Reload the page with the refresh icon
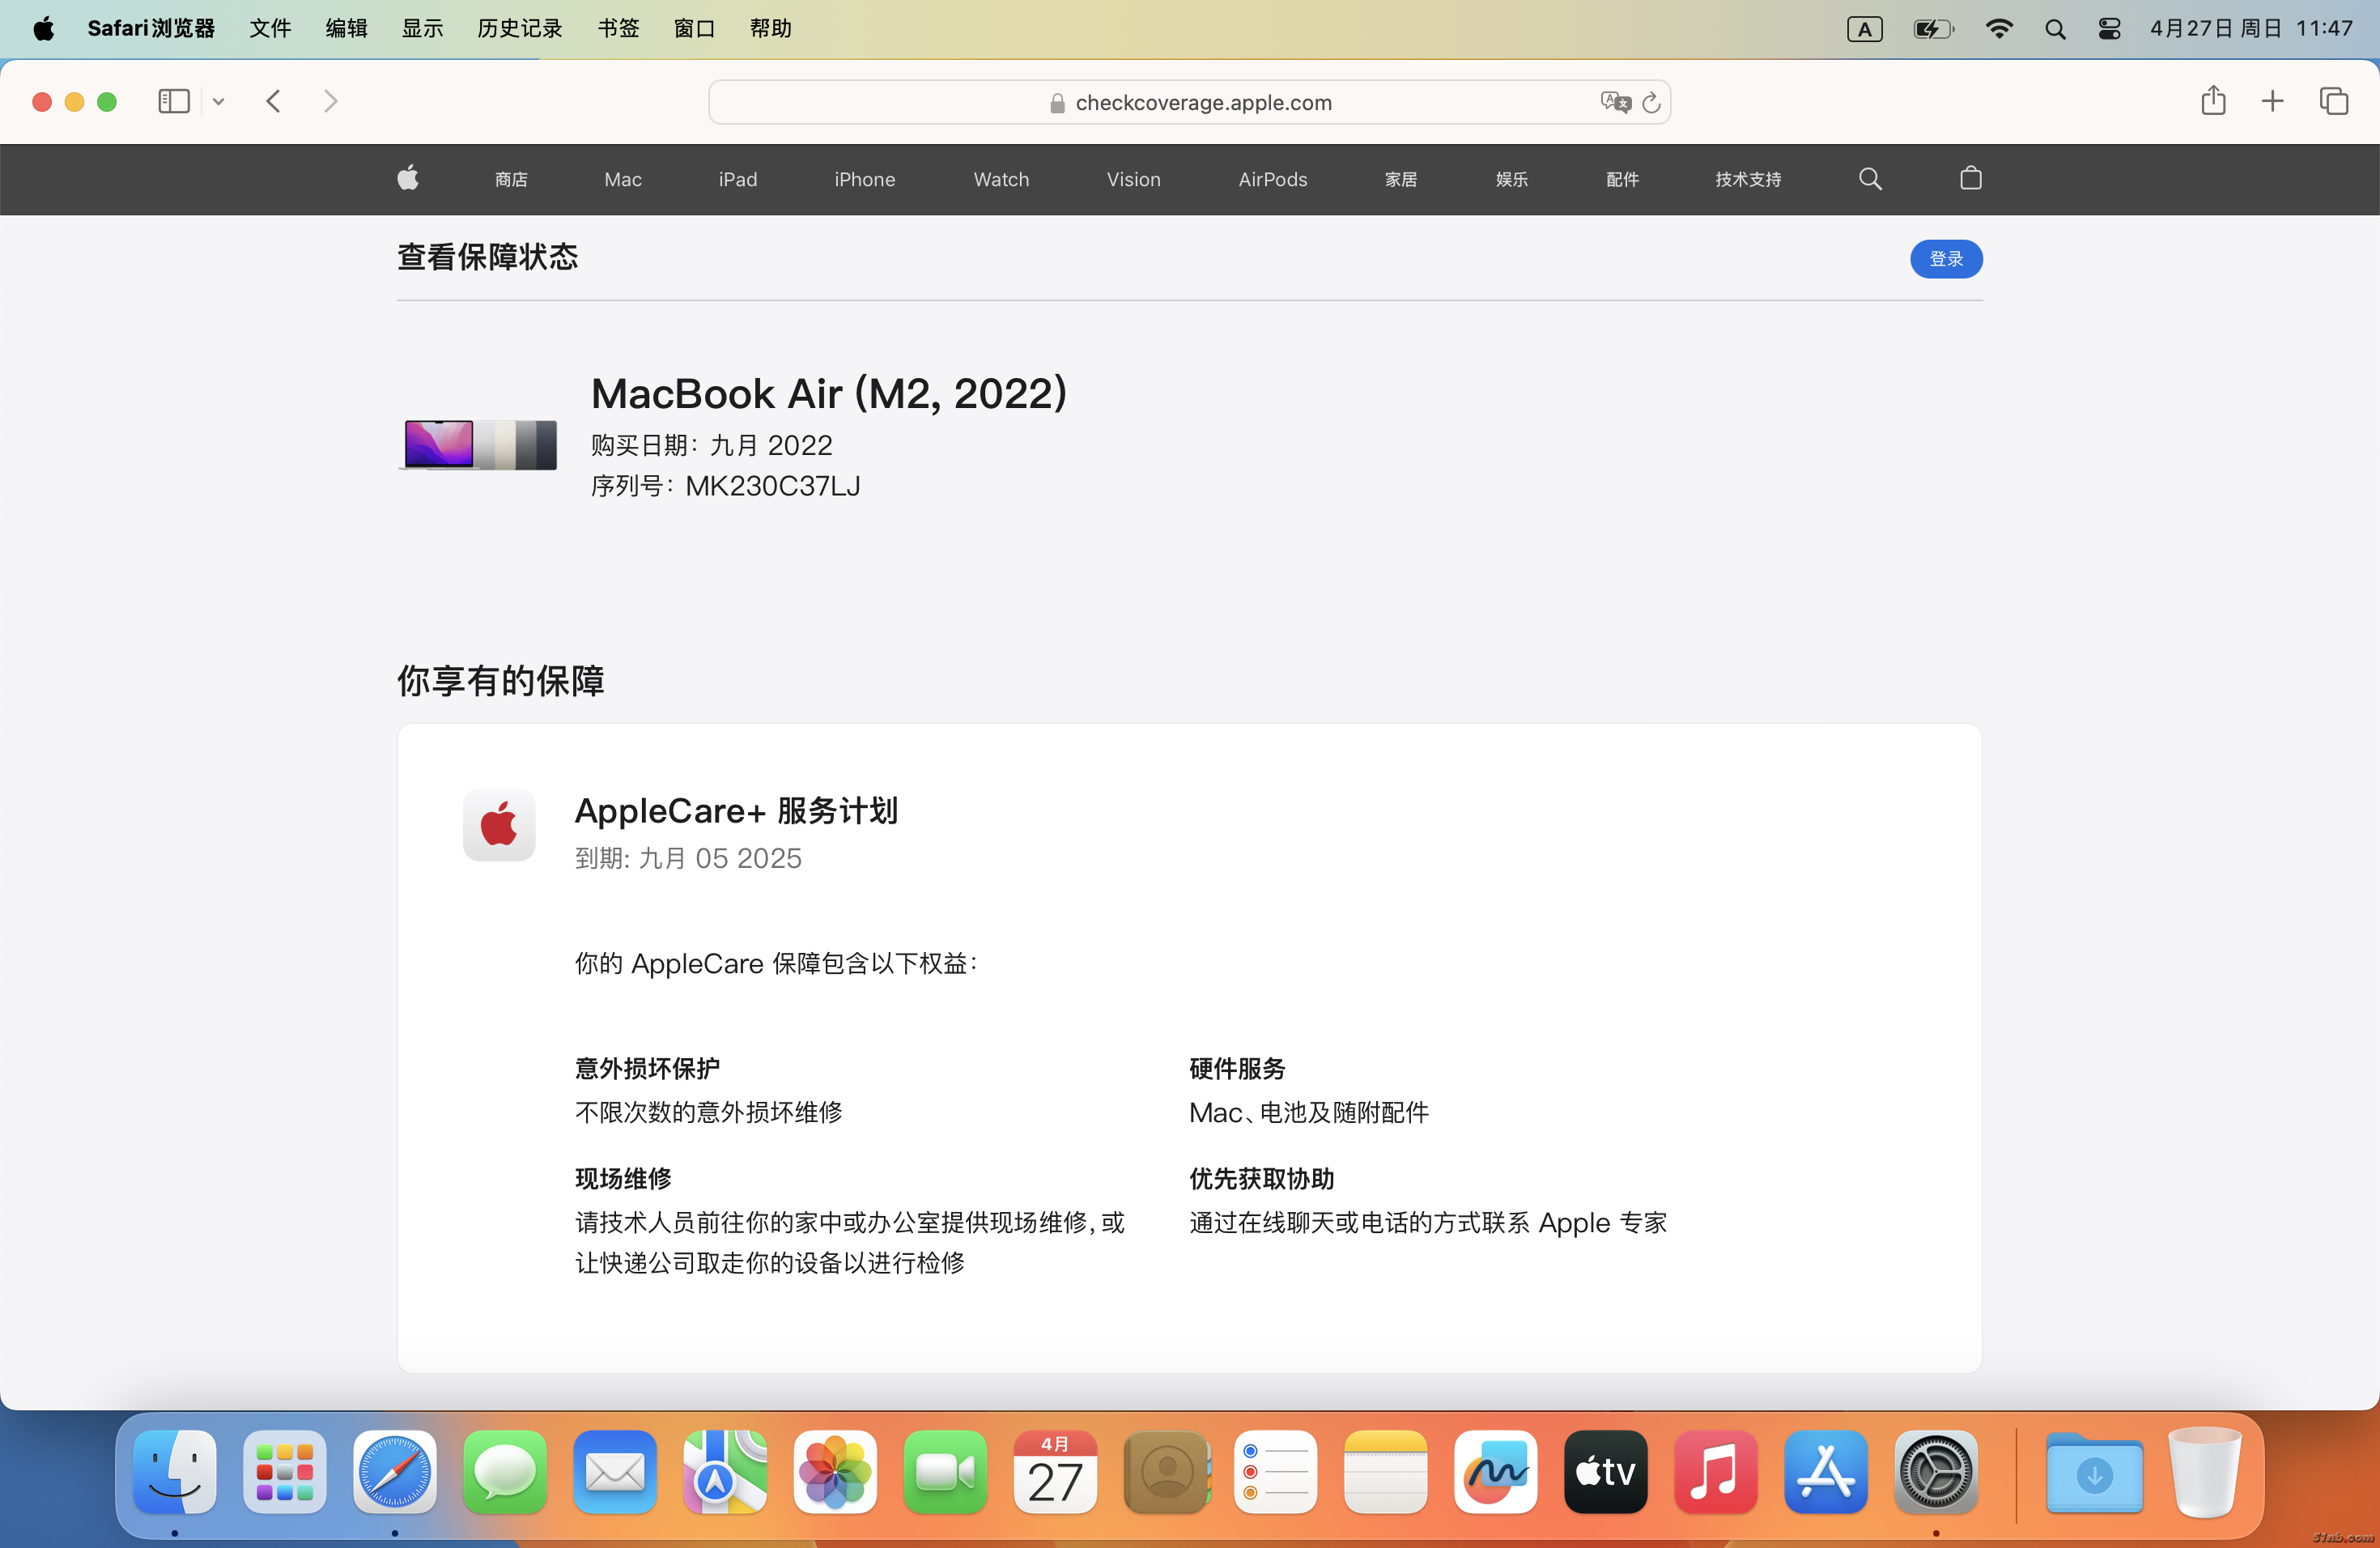Viewport: 2380px width, 1548px height. pos(1651,102)
